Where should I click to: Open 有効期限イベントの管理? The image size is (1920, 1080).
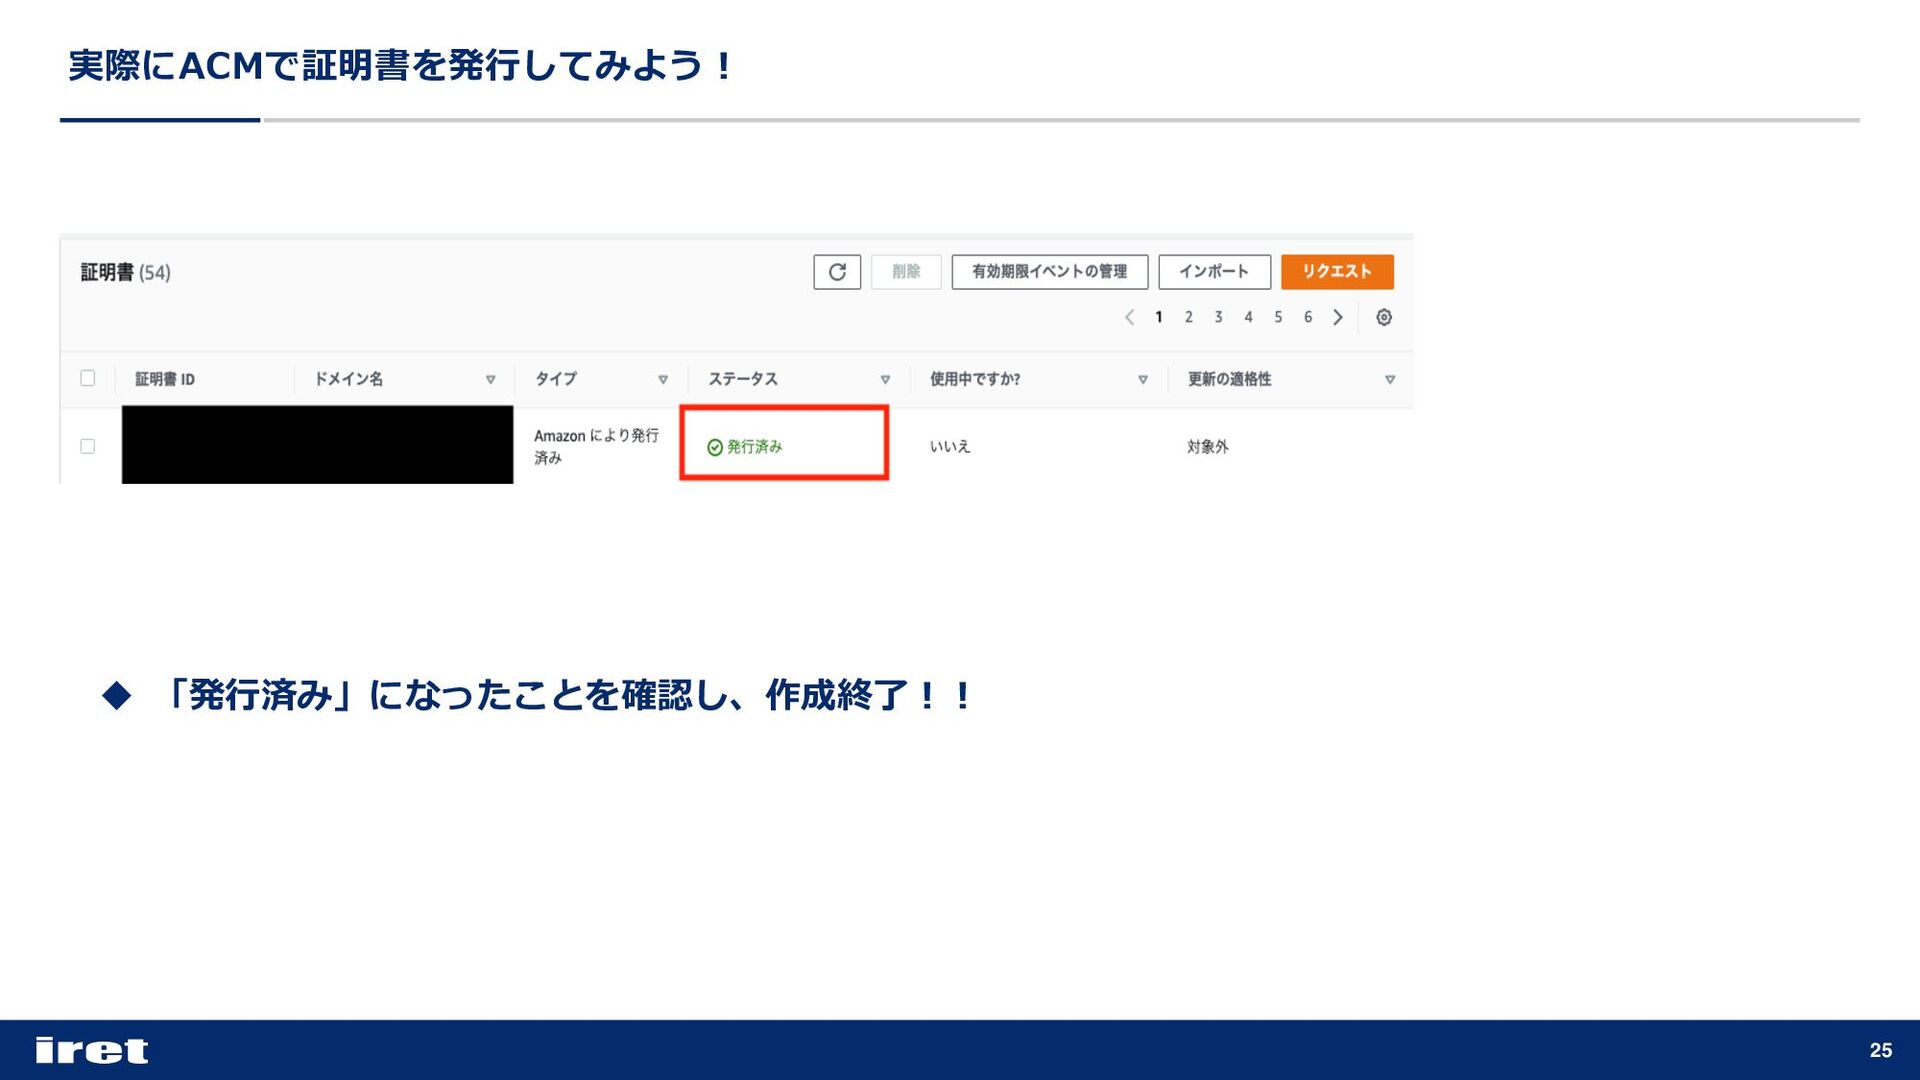point(1049,272)
